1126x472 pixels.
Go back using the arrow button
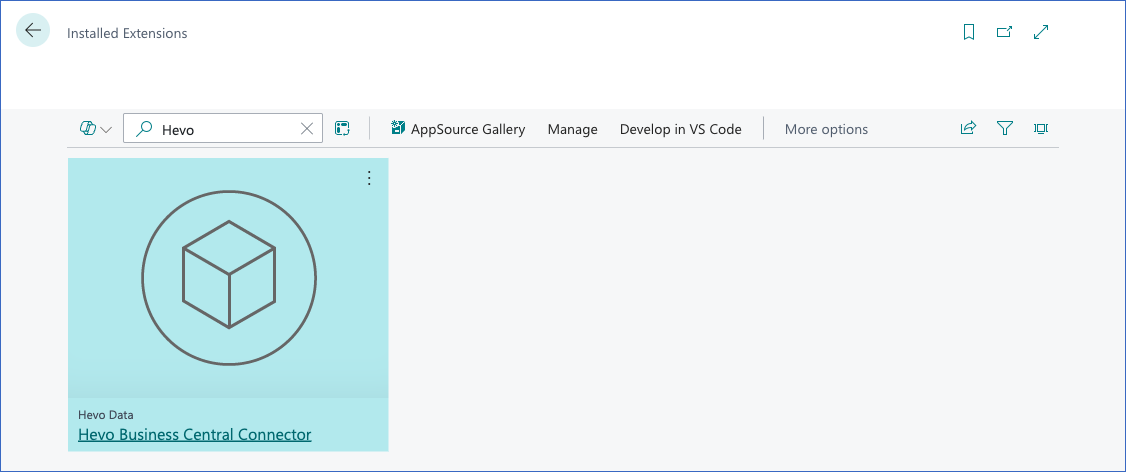(33, 30)
